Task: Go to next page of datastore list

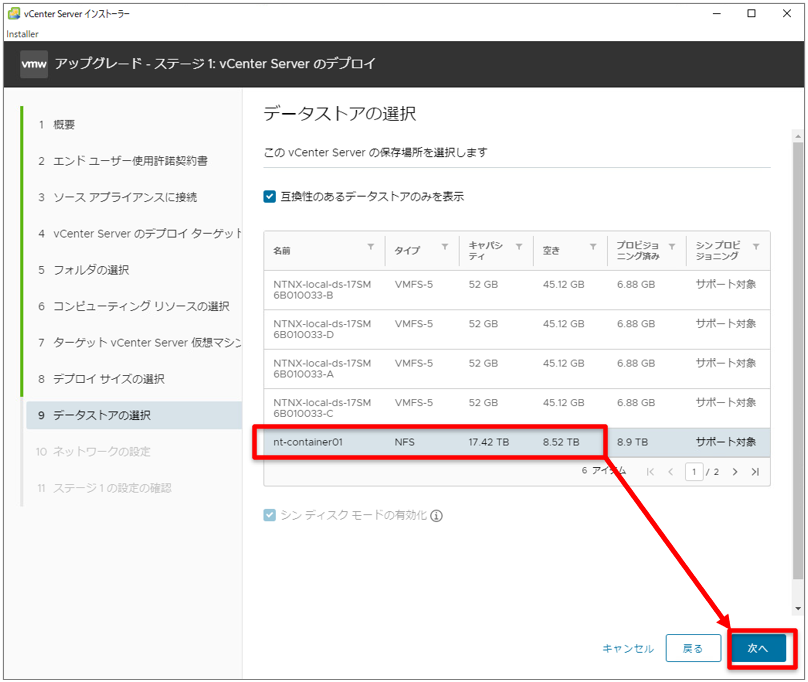Action: click(x=735, y=472)
